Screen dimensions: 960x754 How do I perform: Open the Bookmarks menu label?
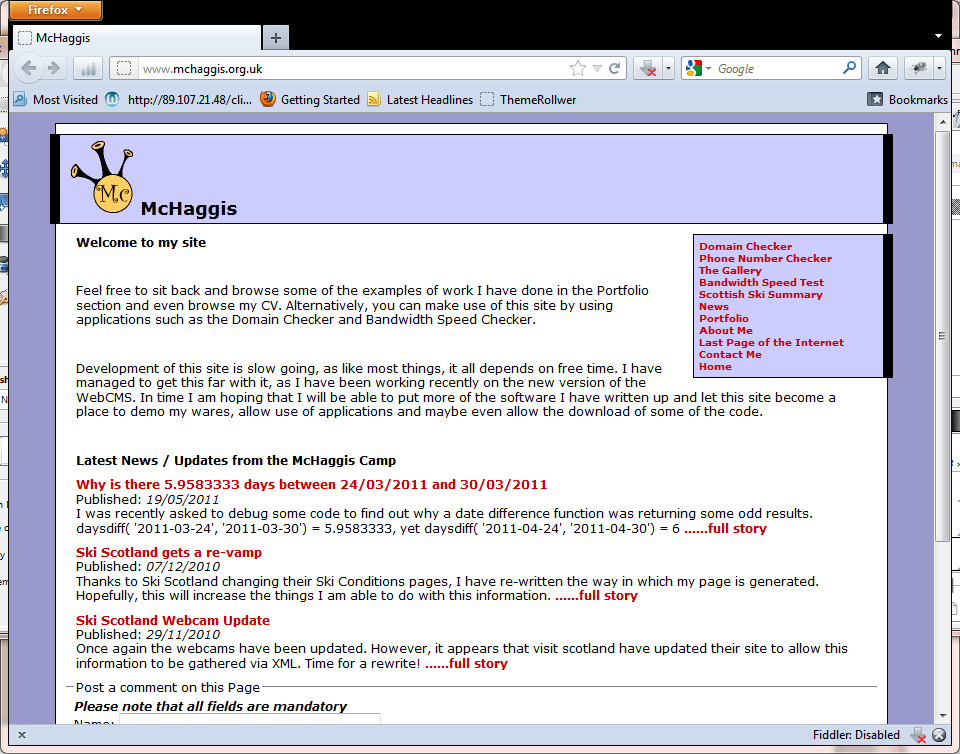click(918, 99)
